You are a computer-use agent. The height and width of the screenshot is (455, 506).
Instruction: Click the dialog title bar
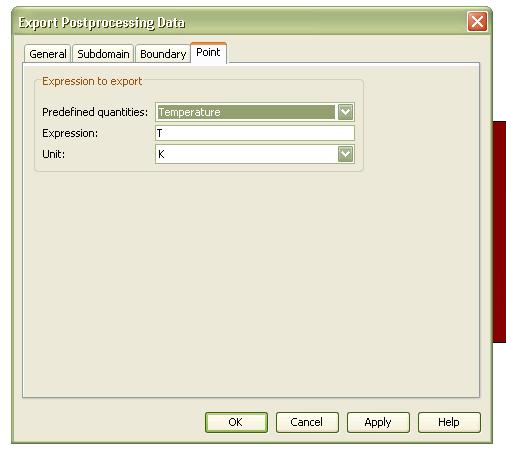[233, 22]
